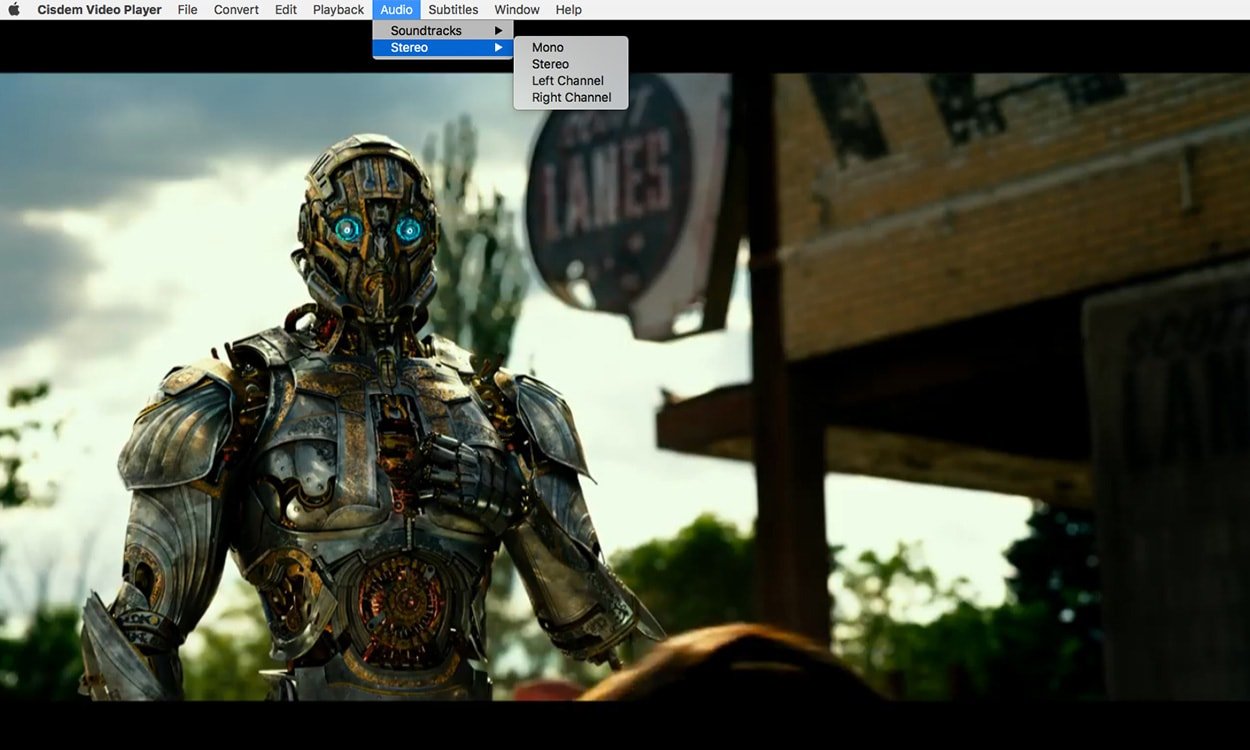1250x750 pixels.
Task: Open the Subtitles menu
Action: 453,9
